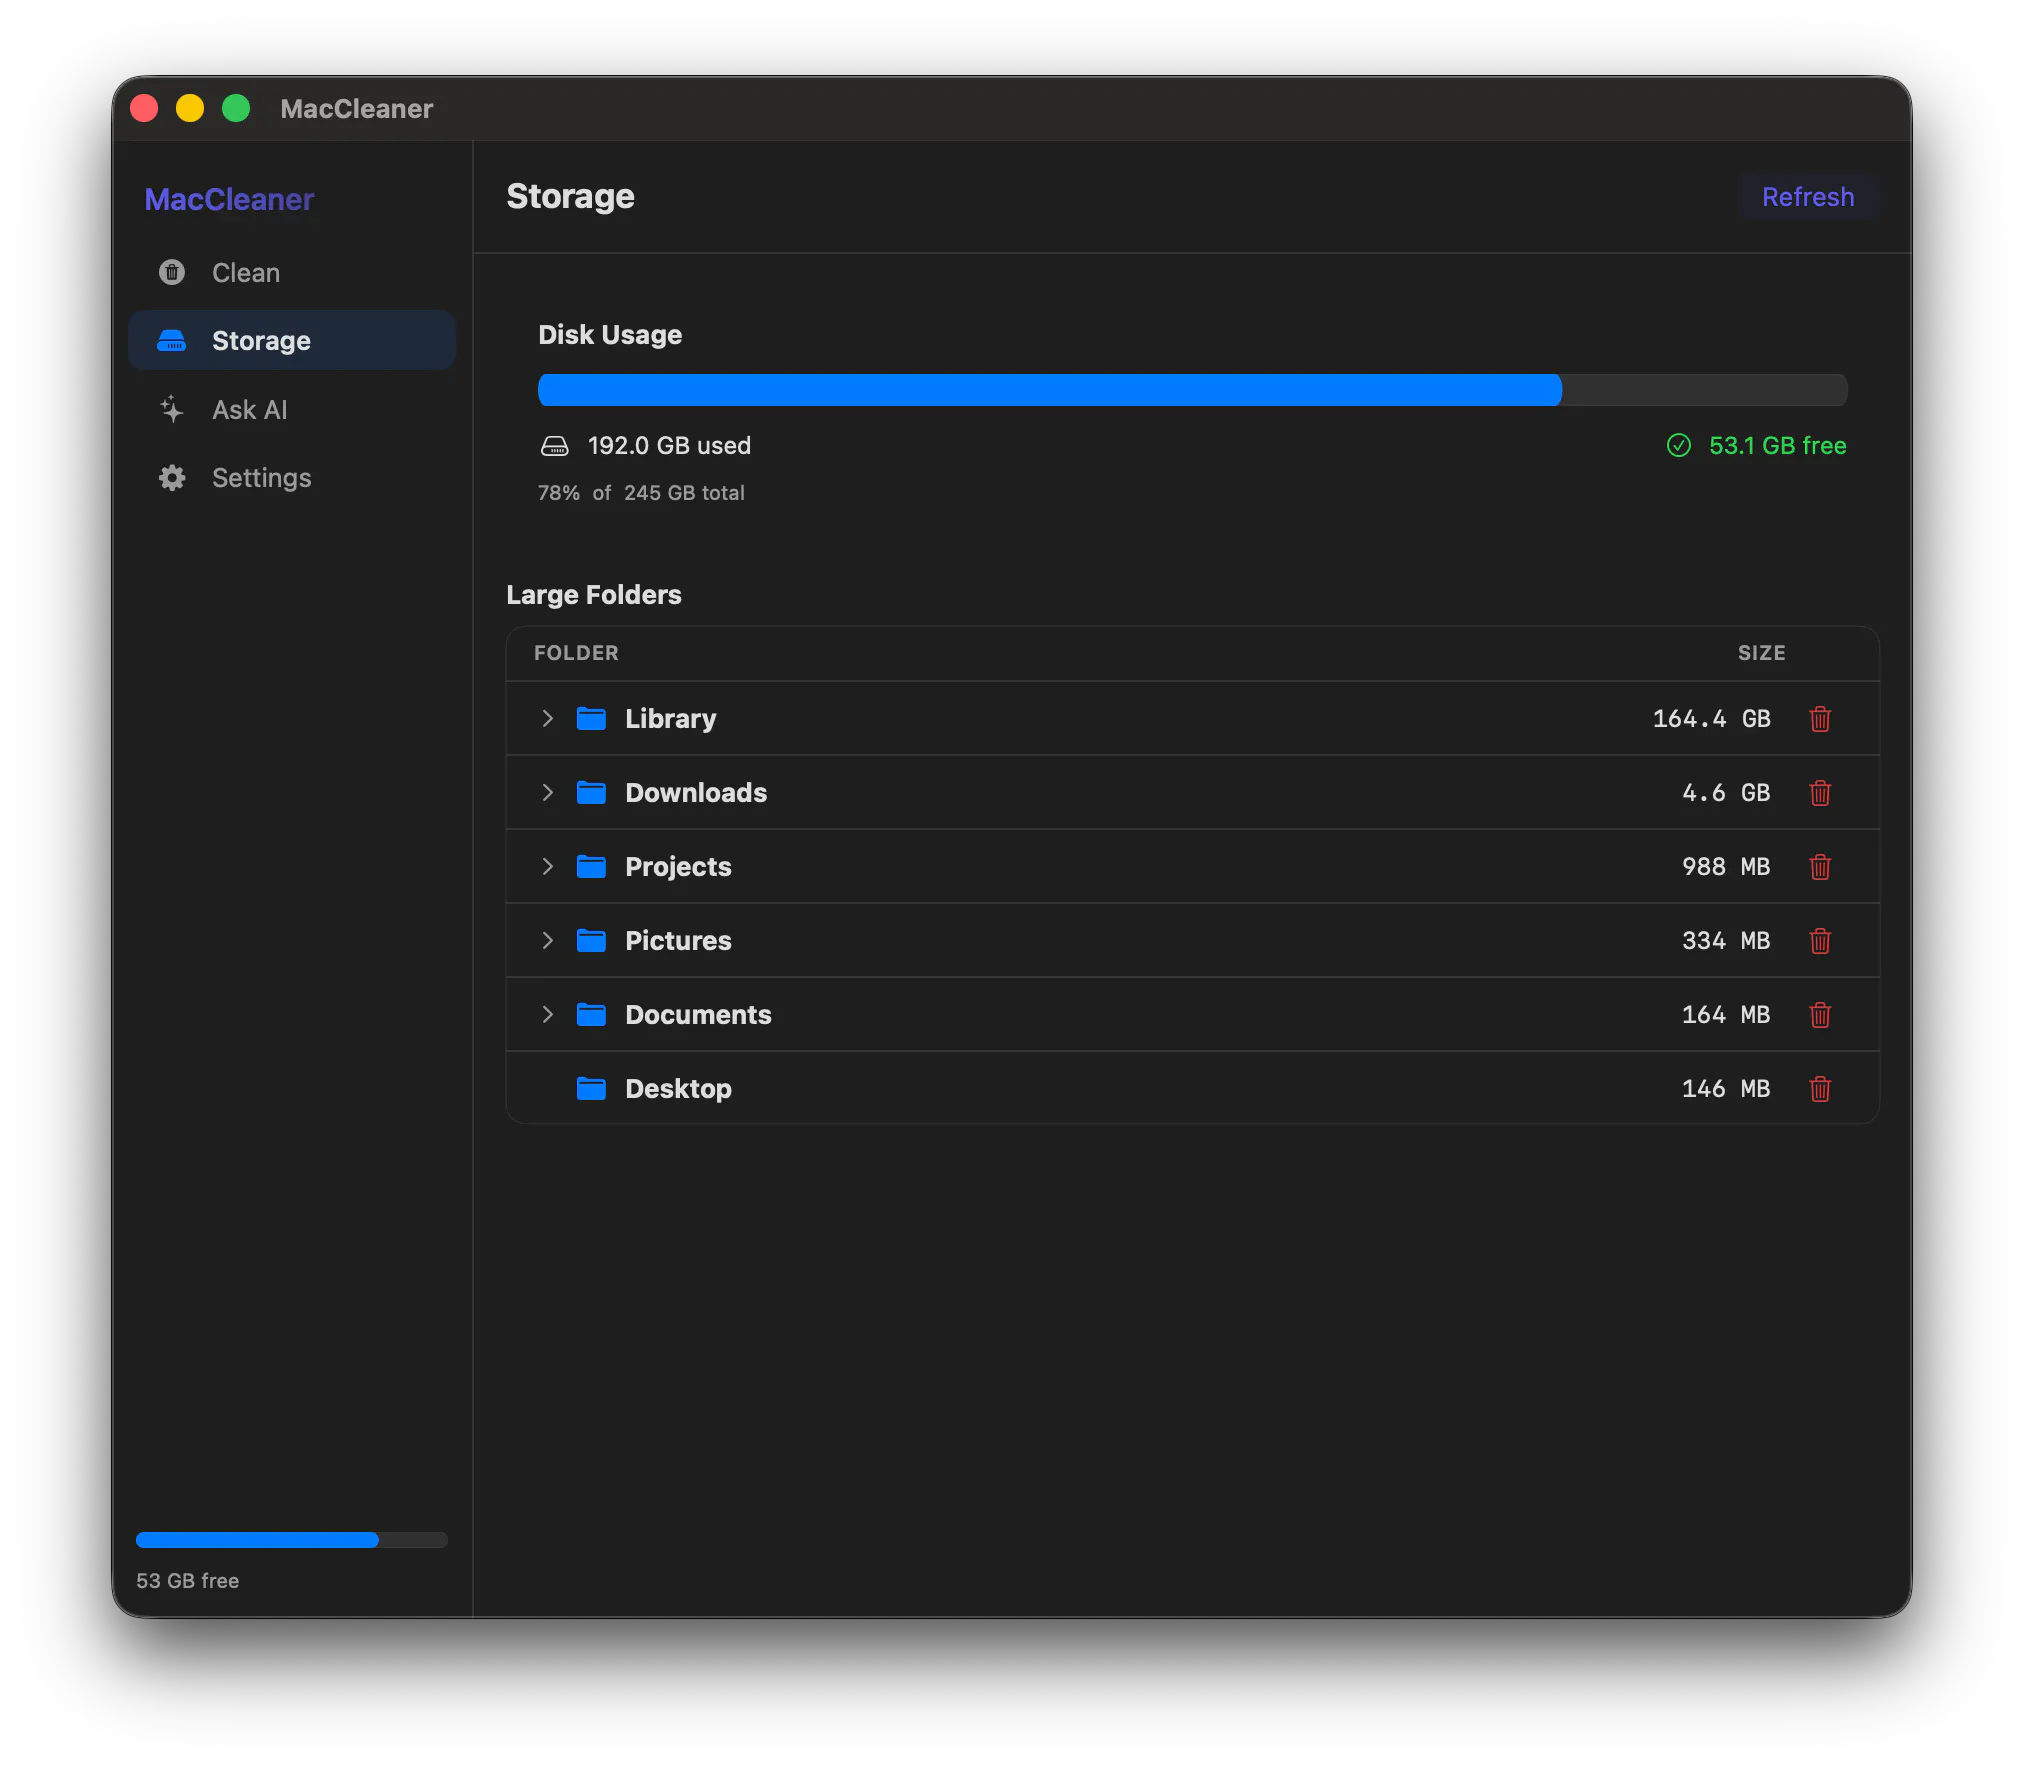Image resolution: width=2024 pixels, height=1766 pixels.
Task: Click the MacCleaner window title text
Action: [356, 109]
